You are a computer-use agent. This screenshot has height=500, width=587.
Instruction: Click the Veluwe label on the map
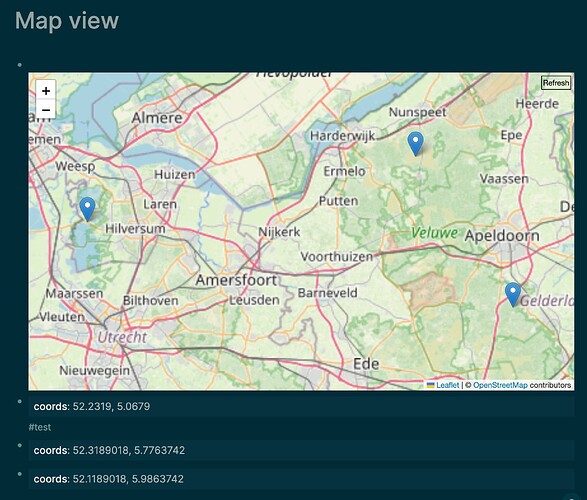[x=434, y=233]
